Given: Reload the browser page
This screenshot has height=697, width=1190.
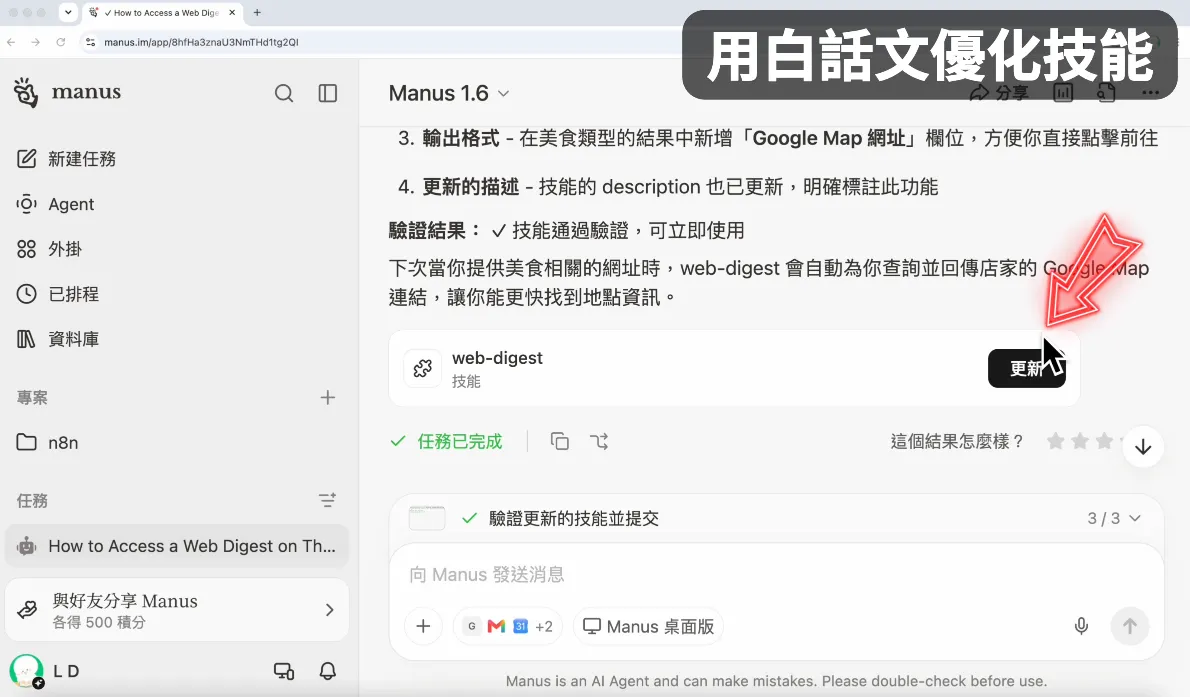Looking at the screenshot, I should coord(61,42).
